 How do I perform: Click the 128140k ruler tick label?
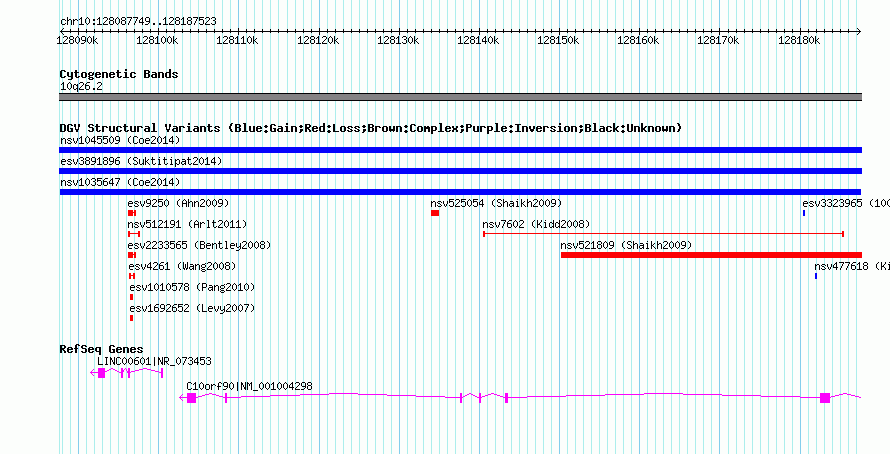[478, 40]
